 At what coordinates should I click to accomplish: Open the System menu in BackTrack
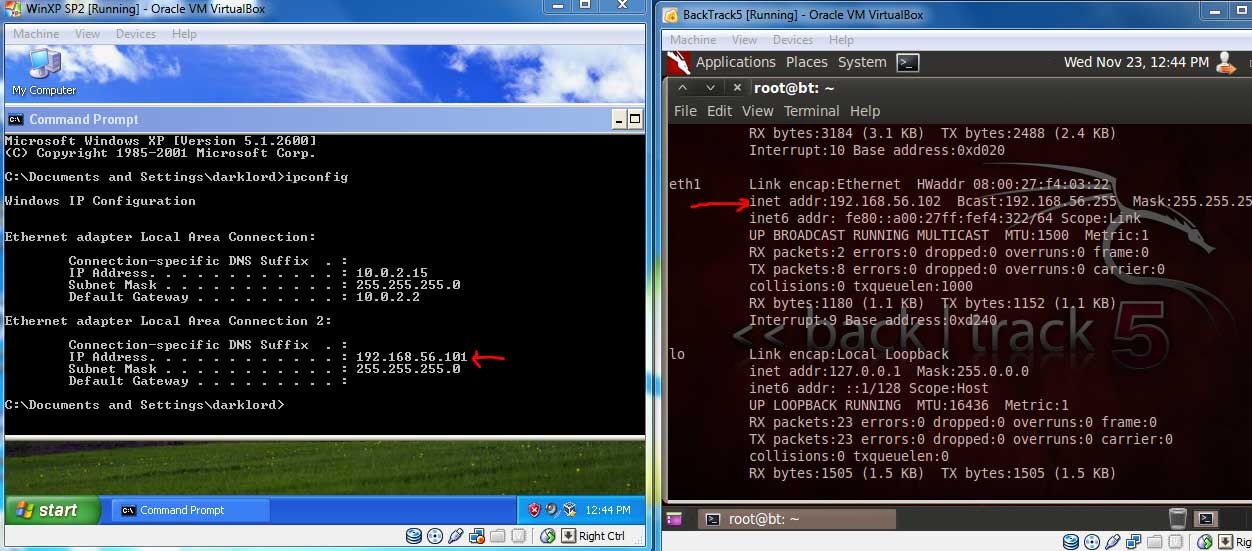click(x=862, y=62)
